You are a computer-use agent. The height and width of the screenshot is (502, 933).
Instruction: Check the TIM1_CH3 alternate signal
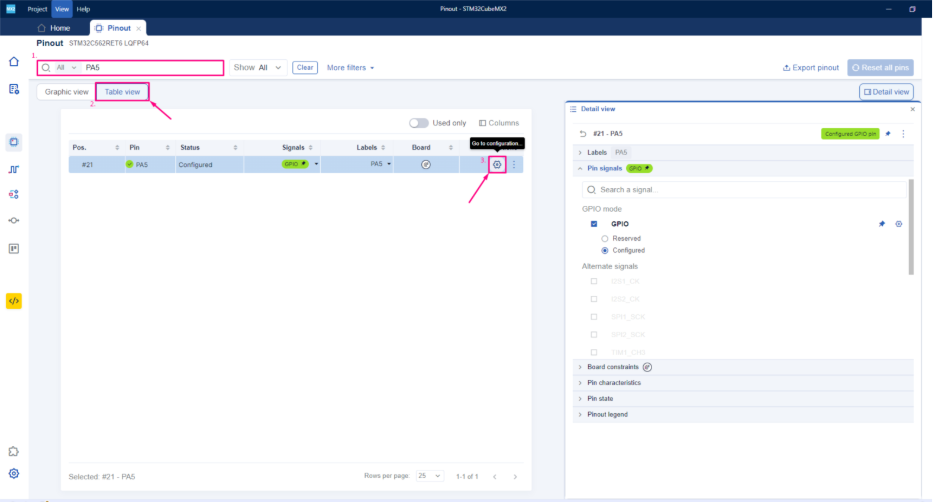coord(594,352)
